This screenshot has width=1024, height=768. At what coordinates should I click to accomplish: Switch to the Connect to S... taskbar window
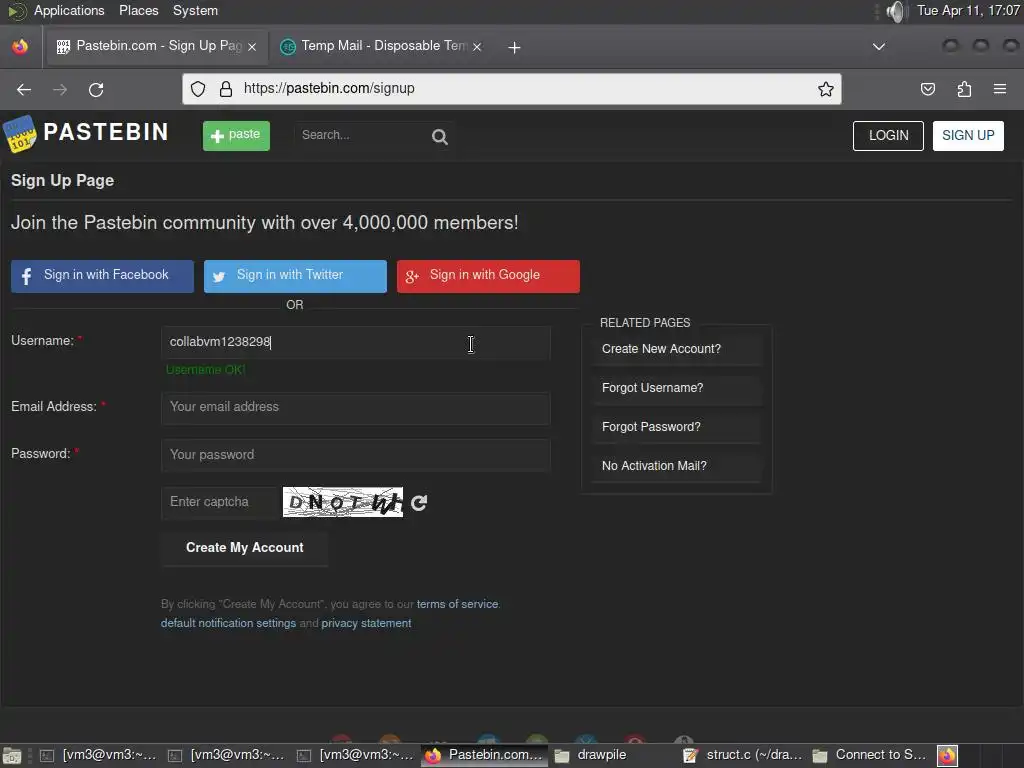871,756
